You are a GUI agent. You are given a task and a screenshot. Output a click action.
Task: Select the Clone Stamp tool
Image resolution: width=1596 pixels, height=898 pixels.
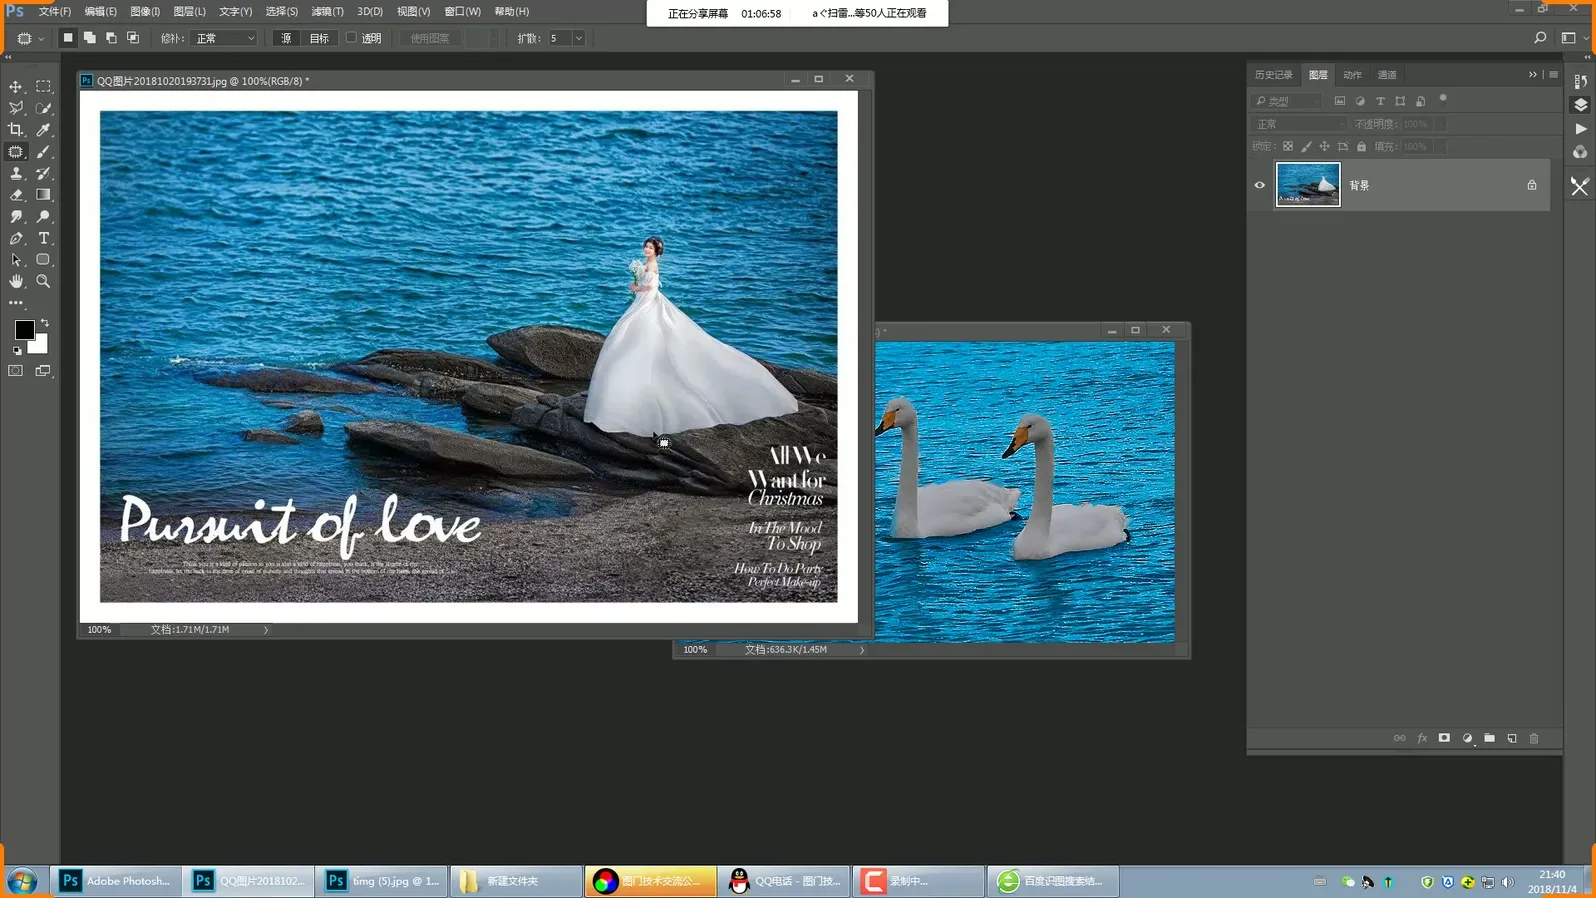tap(16, 174)
